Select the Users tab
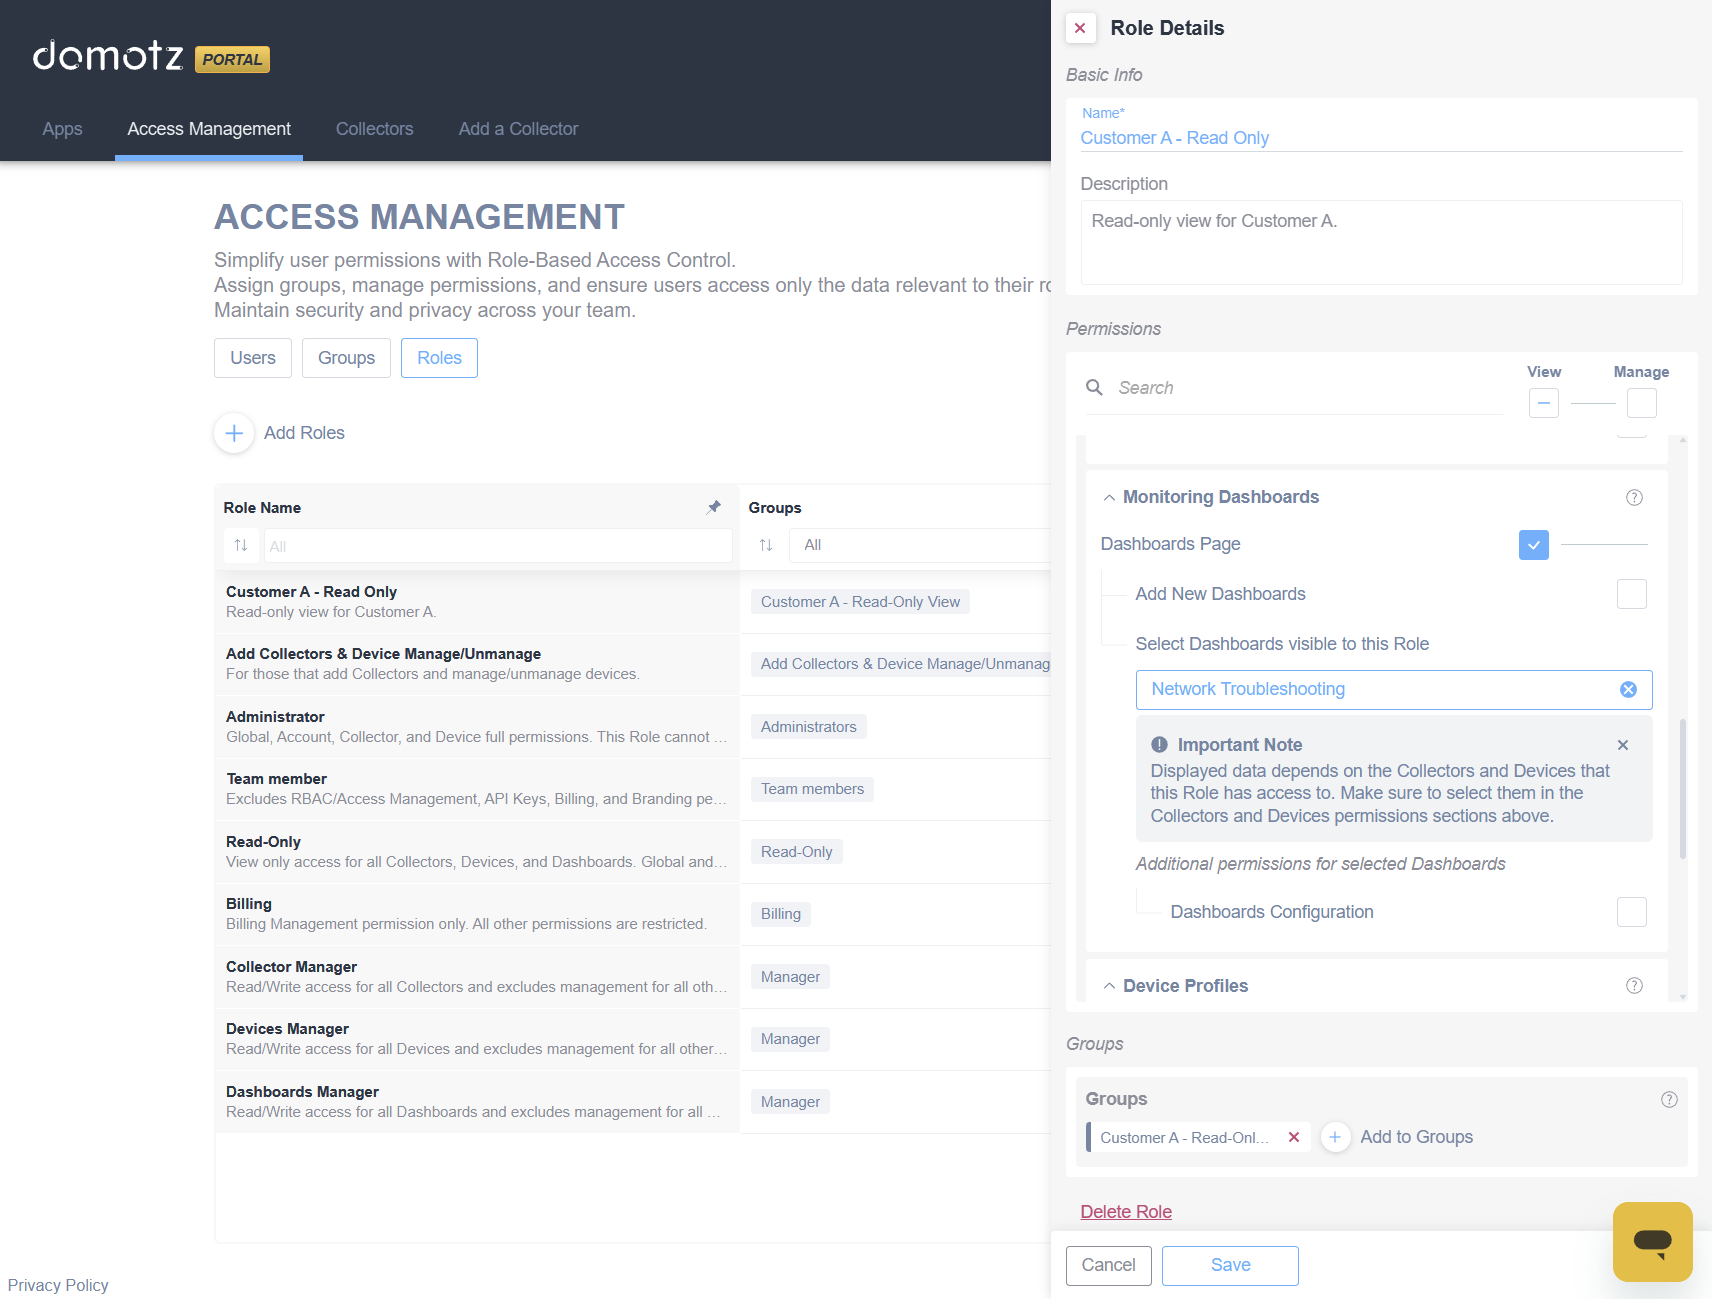The width and height of the screenshot is (1712, 1299). tap(252, 358)
